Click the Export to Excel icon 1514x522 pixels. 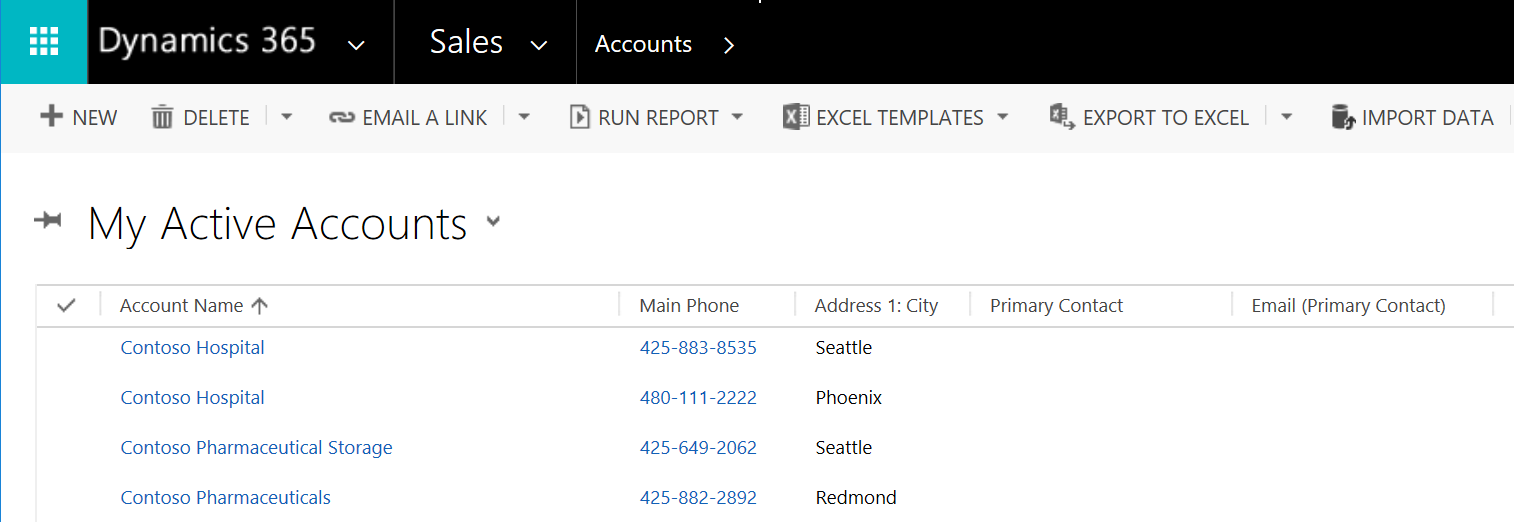click(x=1061, y=118)
